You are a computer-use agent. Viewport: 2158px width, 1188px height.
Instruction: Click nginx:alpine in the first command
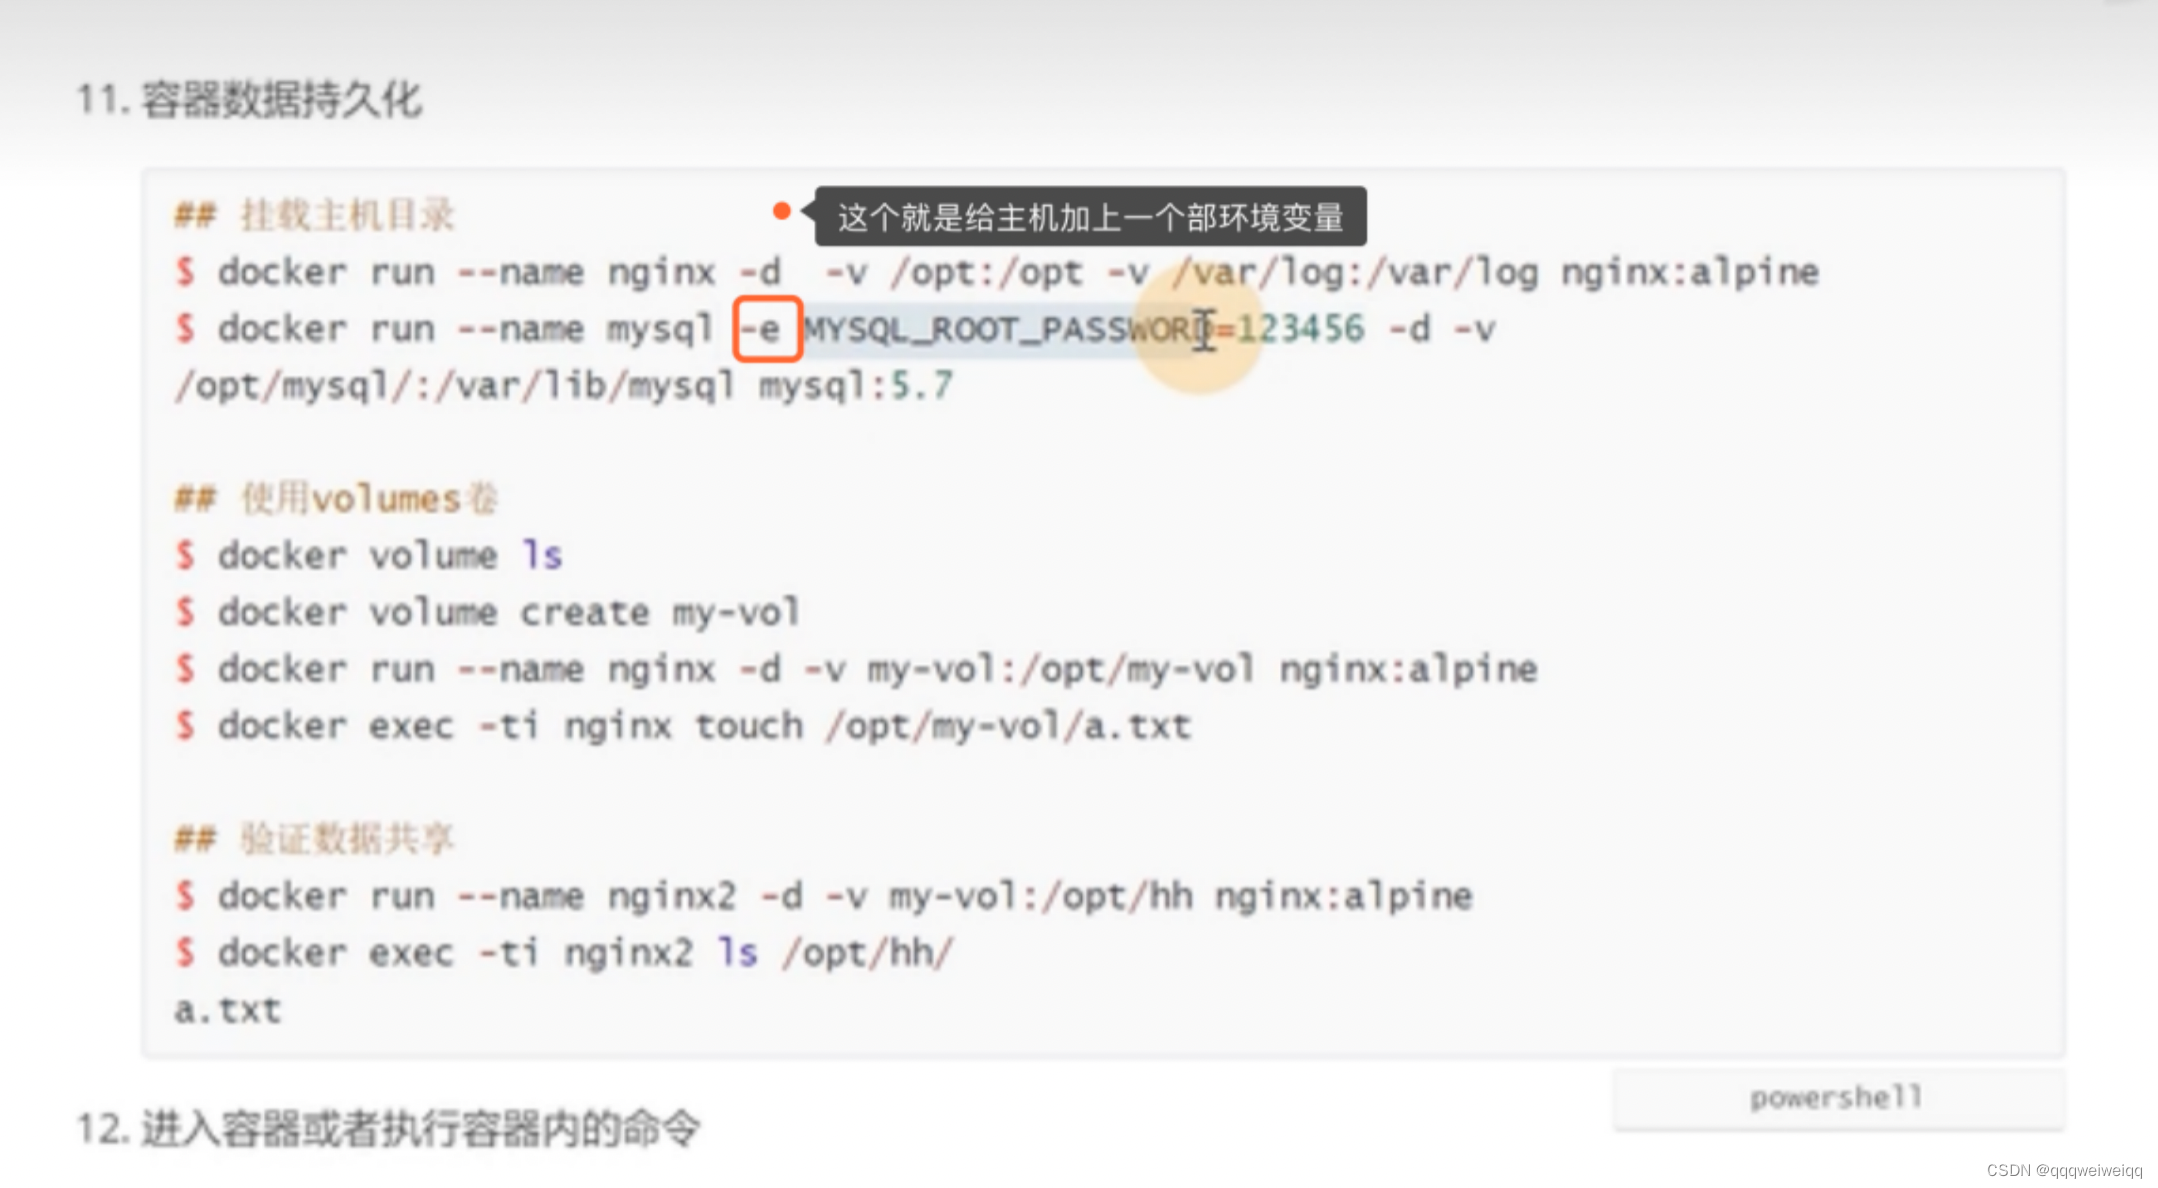(x=1689, y=272)
